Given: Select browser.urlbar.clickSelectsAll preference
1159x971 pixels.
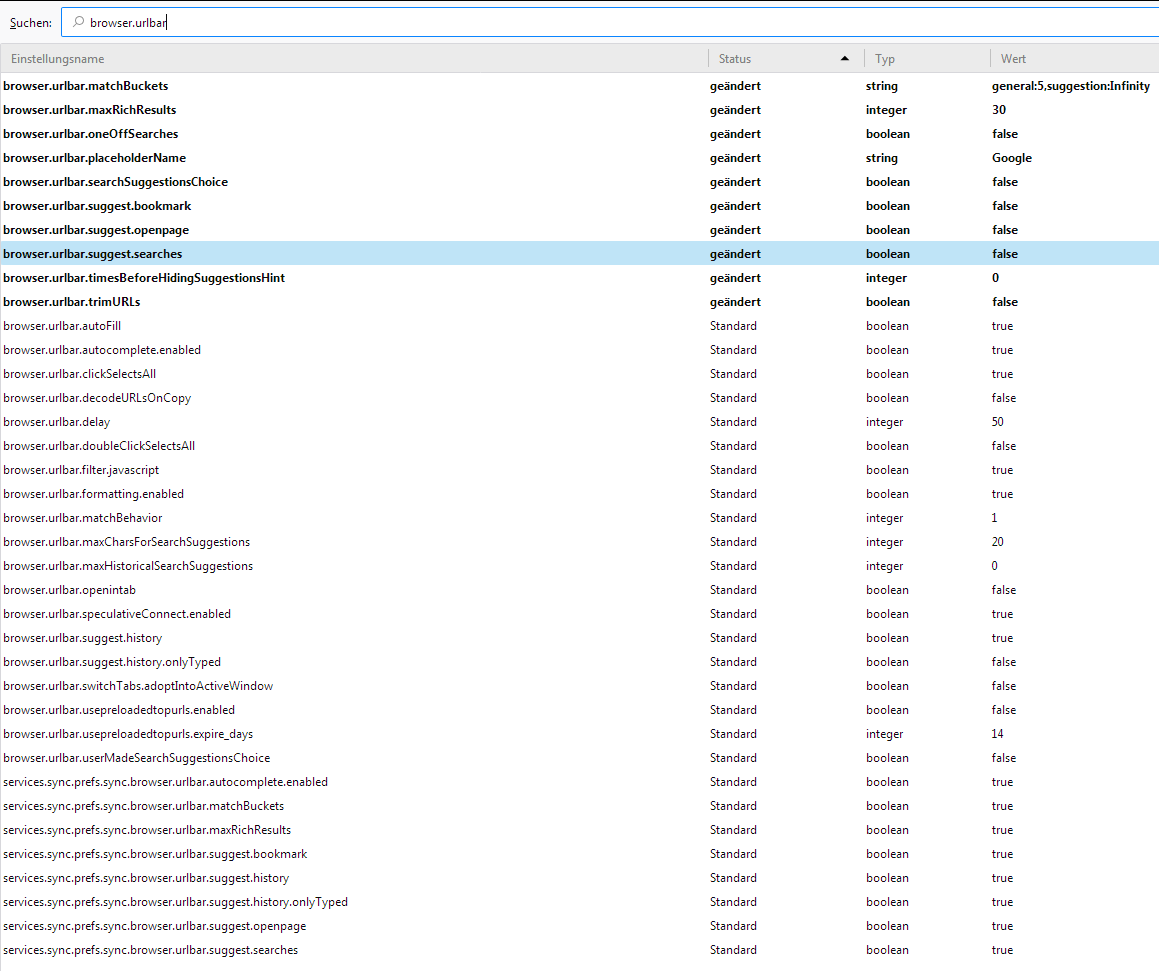Looking at the screenshot, I should (x=580, y=374).
